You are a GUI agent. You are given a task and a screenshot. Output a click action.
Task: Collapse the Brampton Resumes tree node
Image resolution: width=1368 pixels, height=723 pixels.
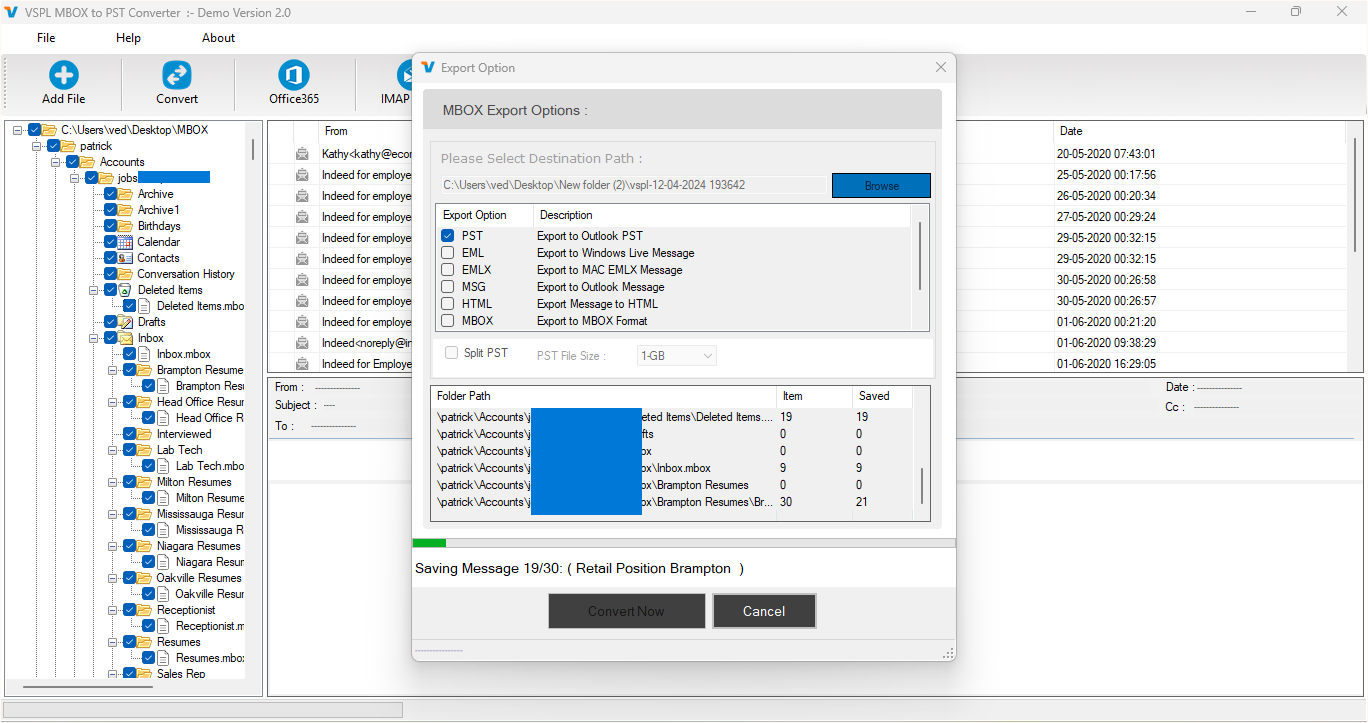pyautogui.click(x=113, y=370)
